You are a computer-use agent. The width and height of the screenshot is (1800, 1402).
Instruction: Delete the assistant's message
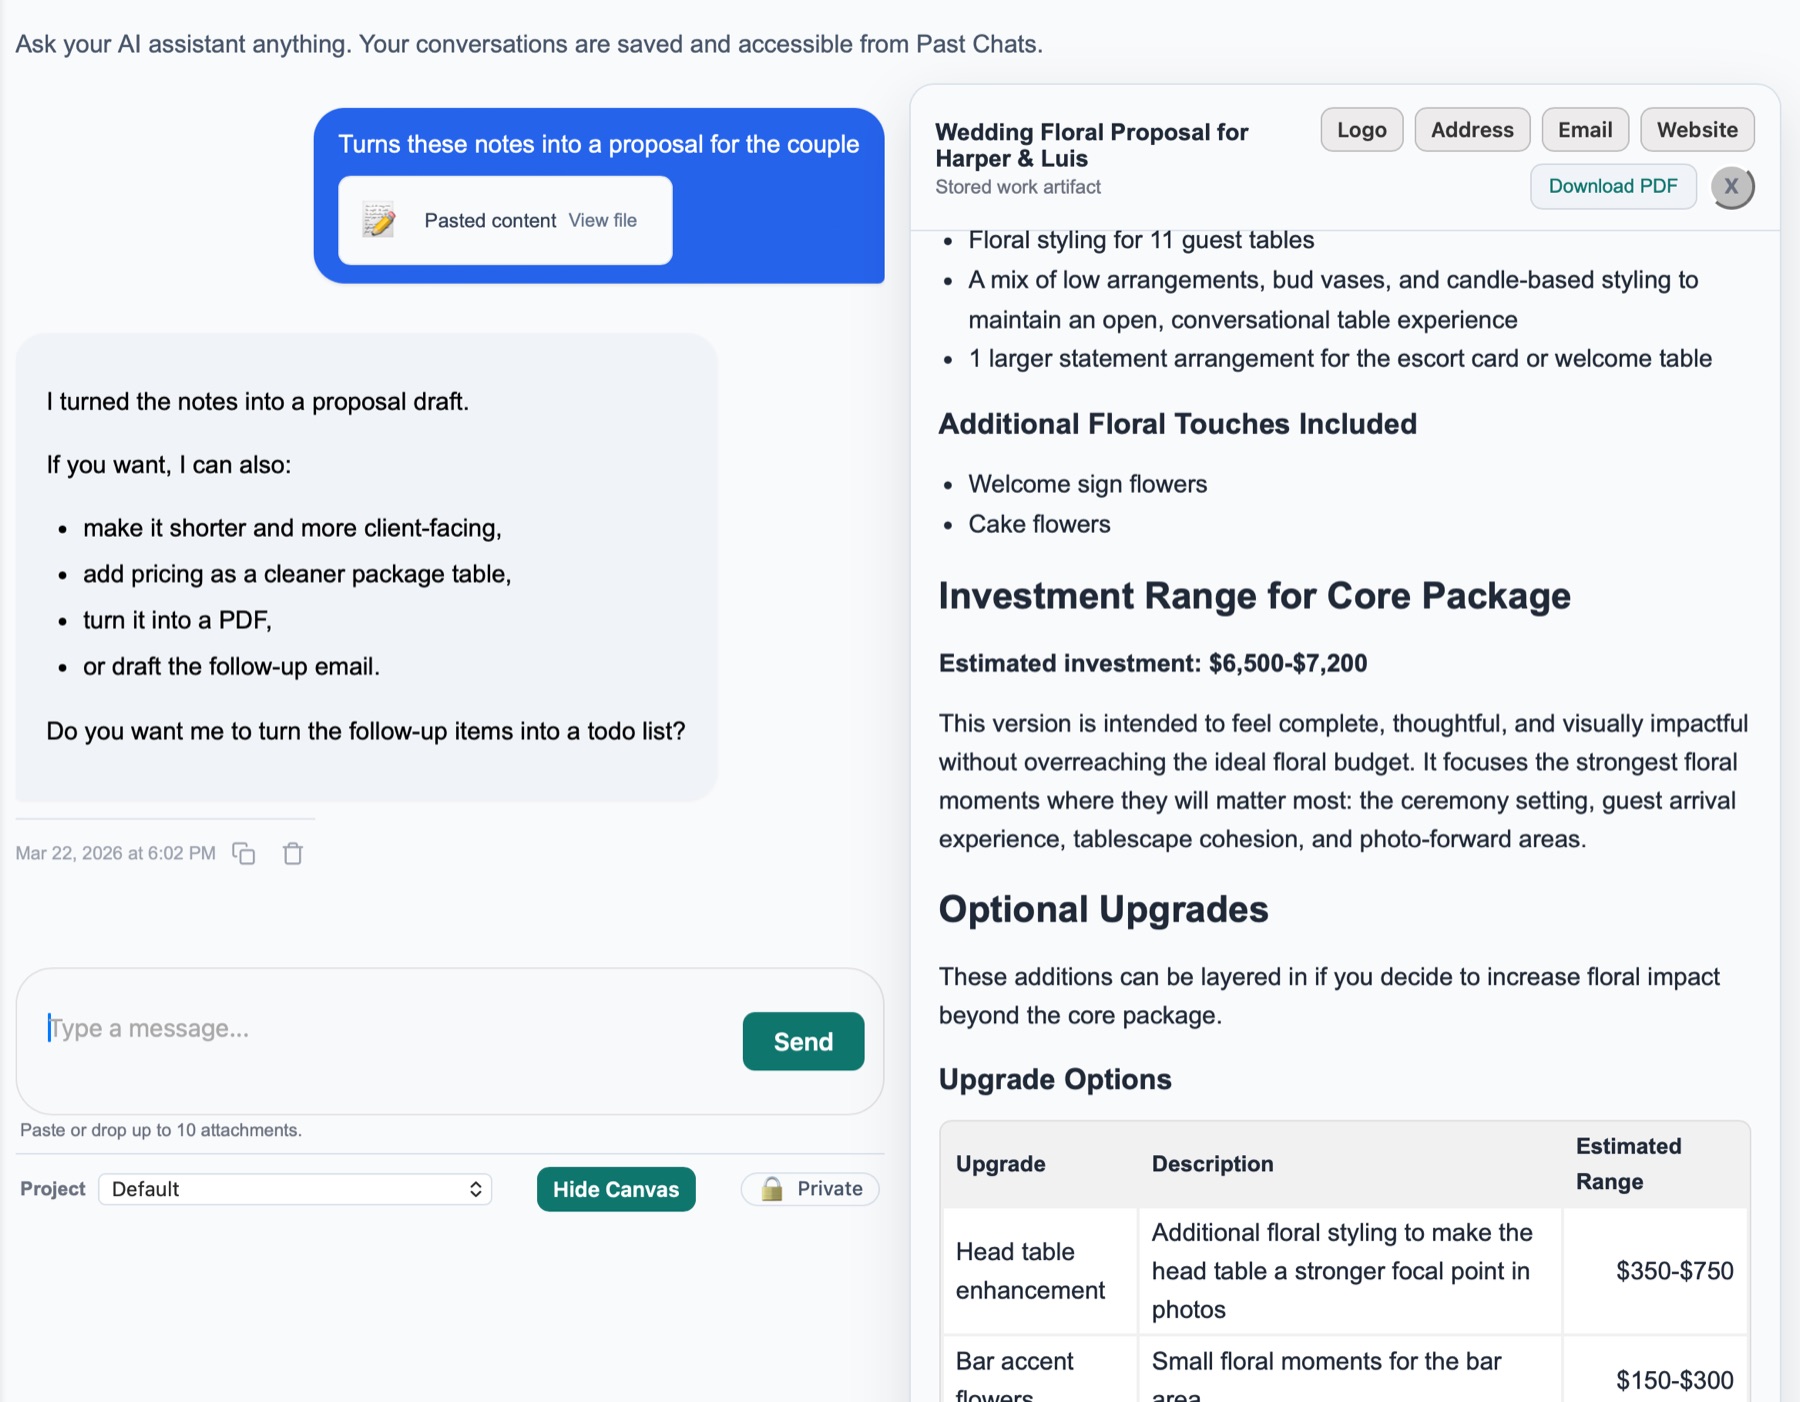(x=292, y=854)
